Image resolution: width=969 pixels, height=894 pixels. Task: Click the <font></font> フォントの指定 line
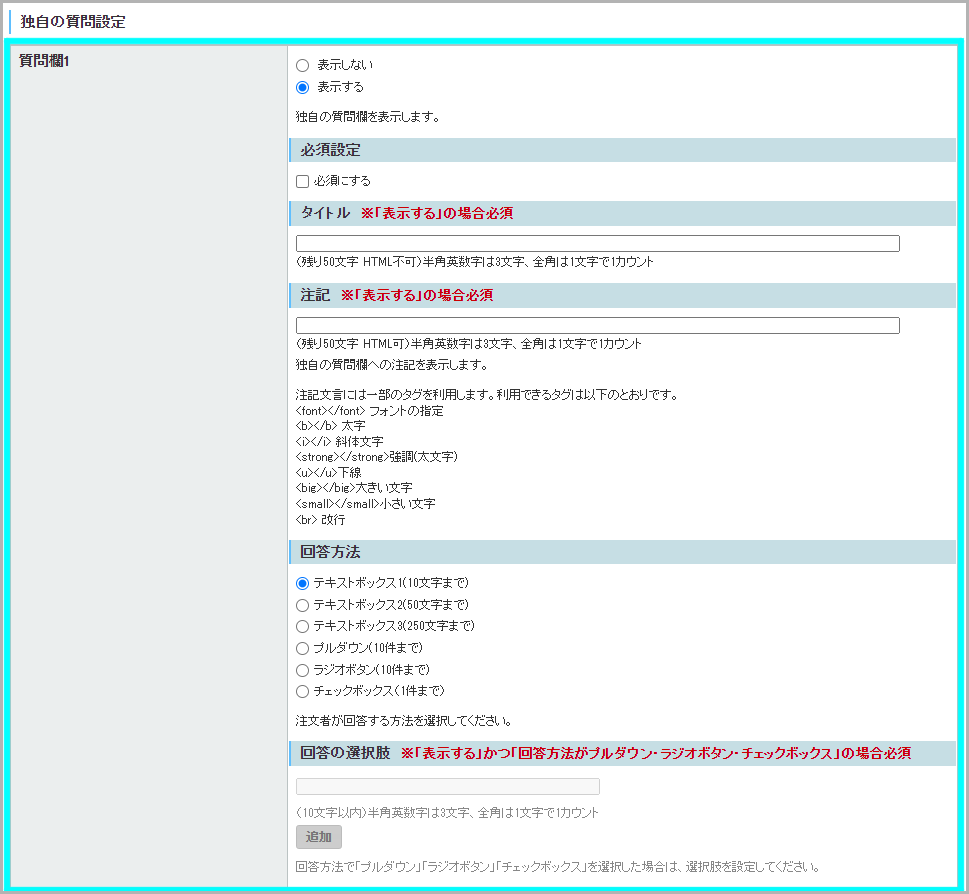point(370,411)
